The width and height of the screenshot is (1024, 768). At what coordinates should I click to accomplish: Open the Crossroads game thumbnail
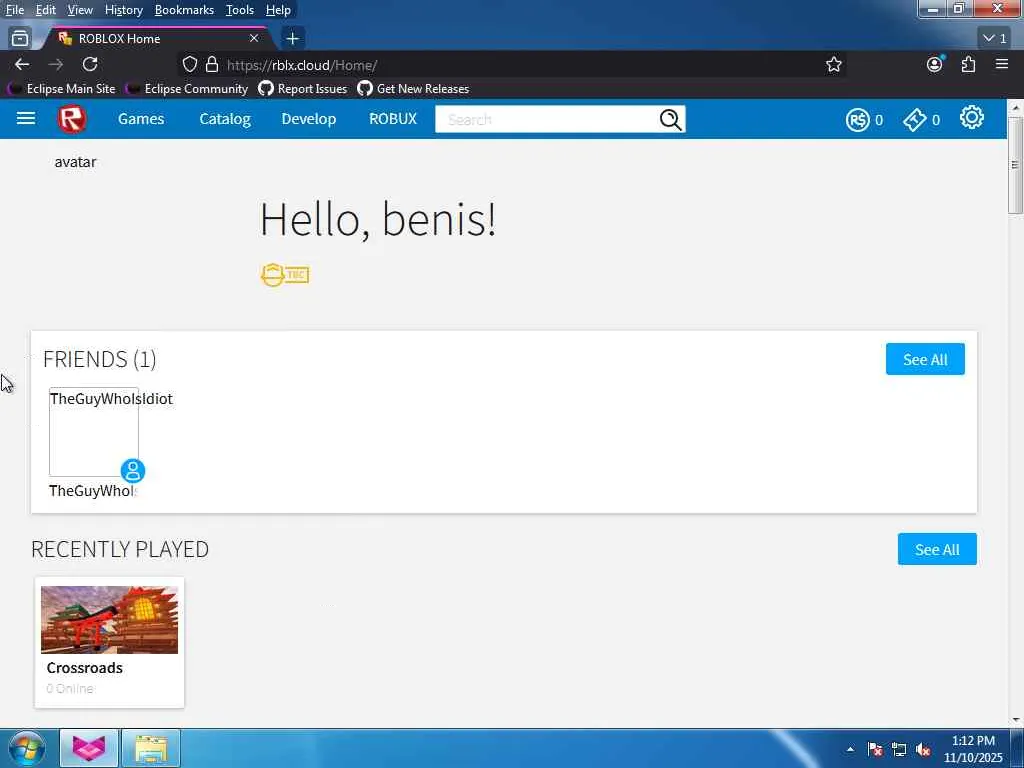point(109,620)
